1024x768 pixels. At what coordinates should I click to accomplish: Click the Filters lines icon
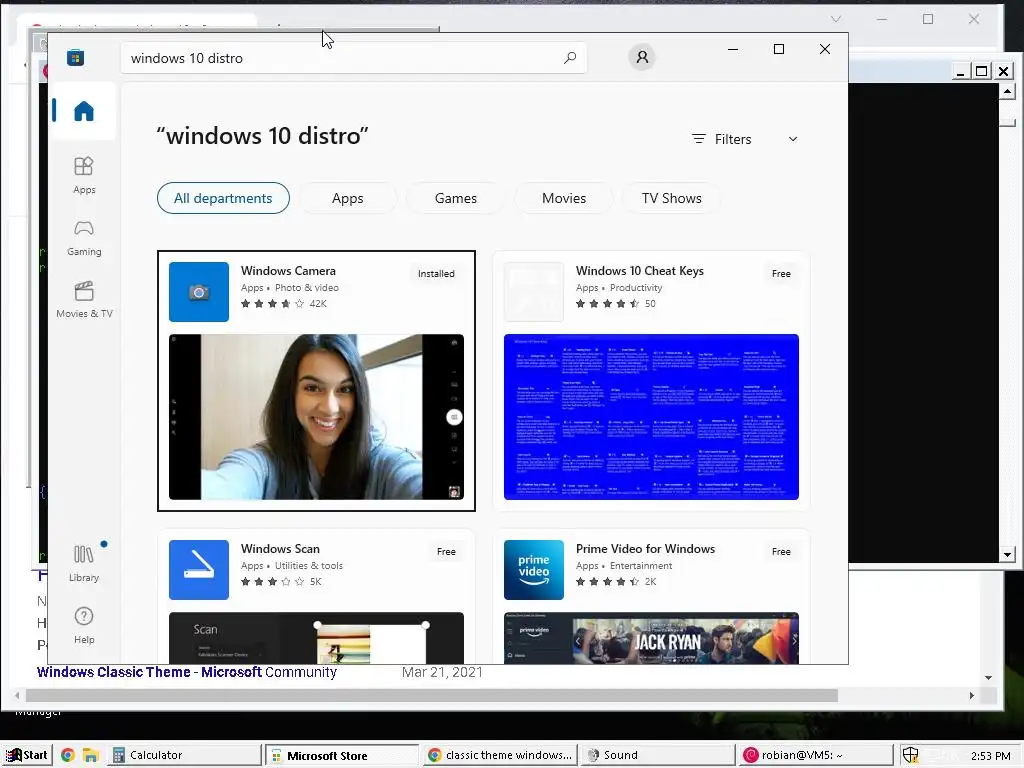[699, 139]
